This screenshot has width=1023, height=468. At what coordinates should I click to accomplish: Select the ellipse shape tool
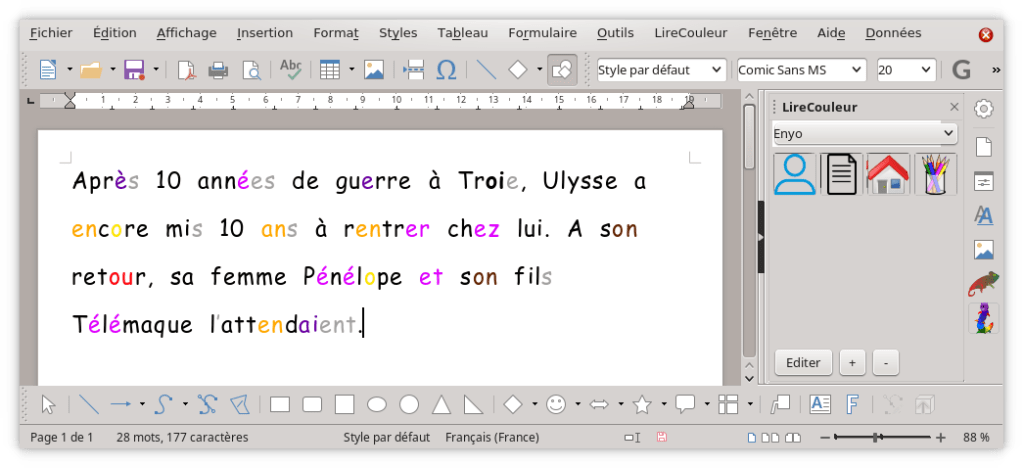pyautogui.click(x=377, y=404)
